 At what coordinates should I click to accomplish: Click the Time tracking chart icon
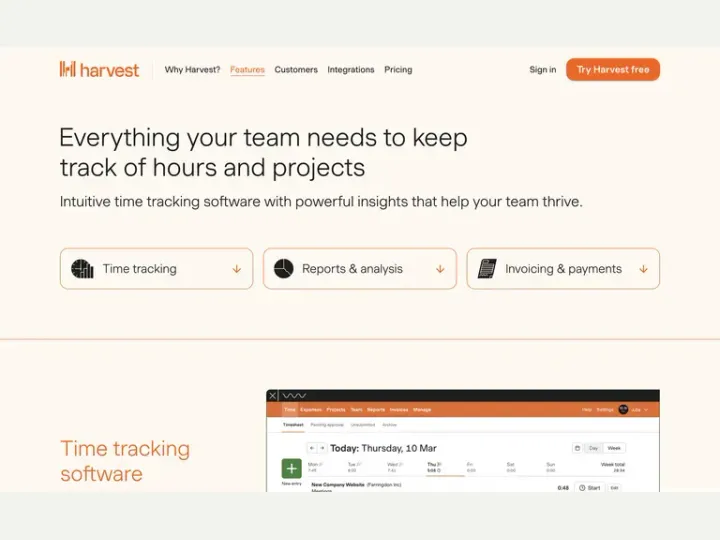82,269
